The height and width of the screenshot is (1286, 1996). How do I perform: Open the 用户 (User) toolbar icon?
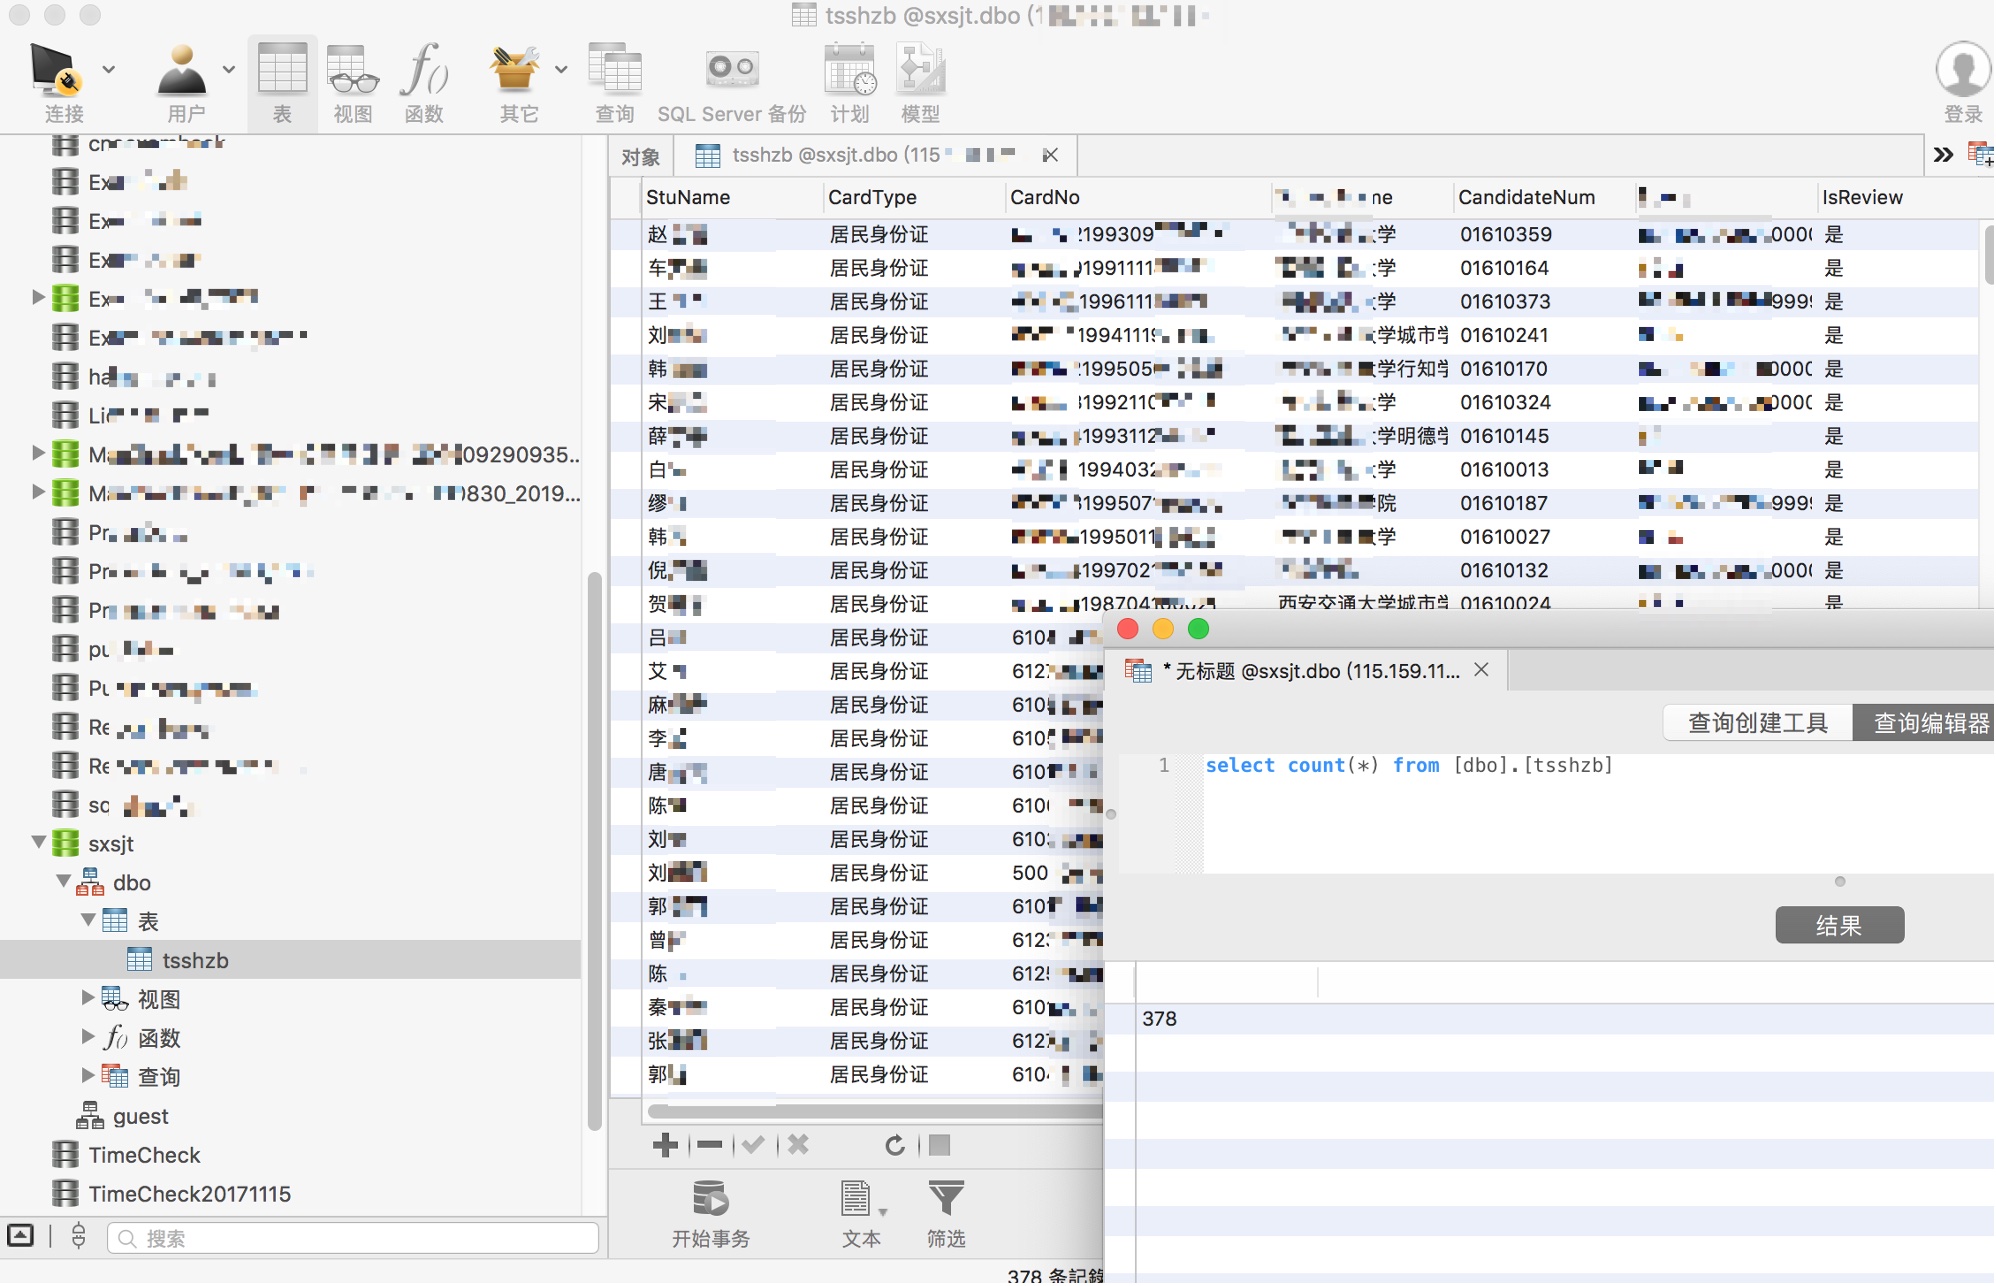(x=182, y=70)
